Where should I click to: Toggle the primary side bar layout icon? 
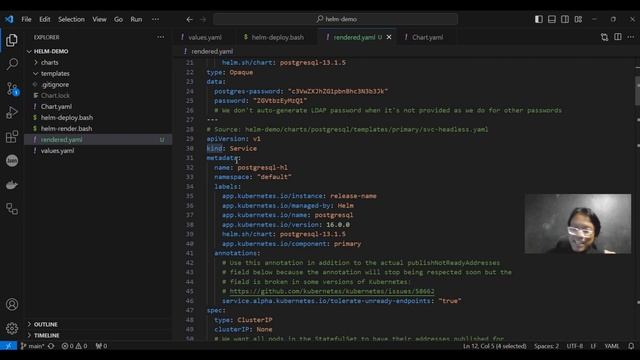point(539,19)
